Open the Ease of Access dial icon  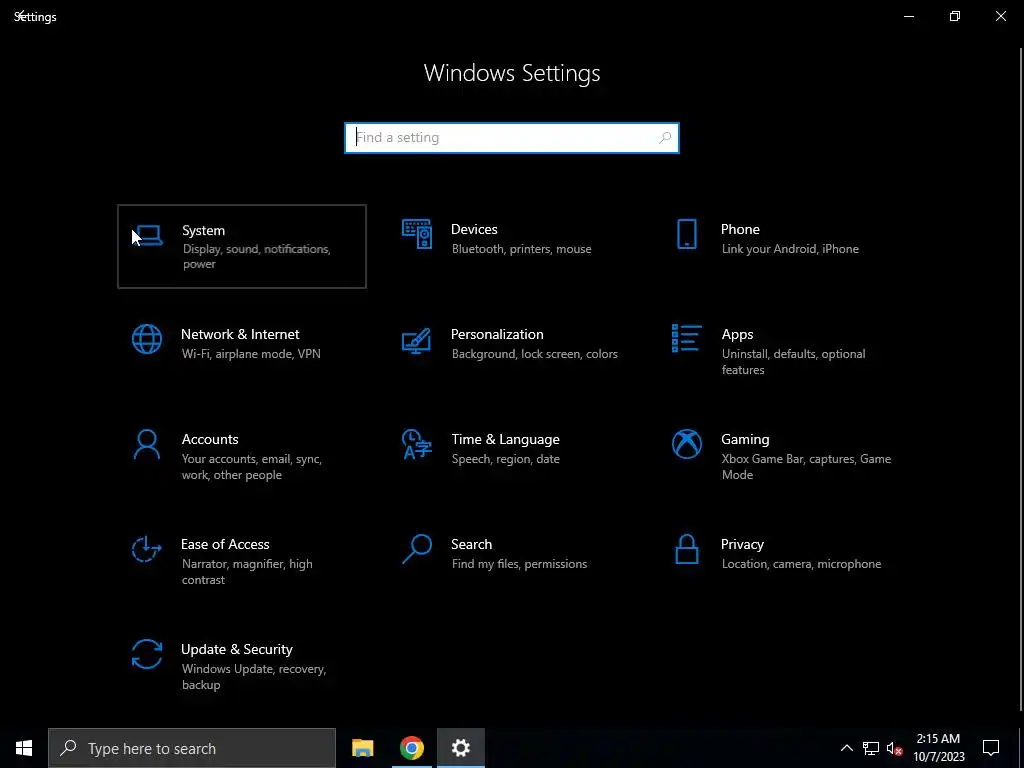click(x=146, y=549)
